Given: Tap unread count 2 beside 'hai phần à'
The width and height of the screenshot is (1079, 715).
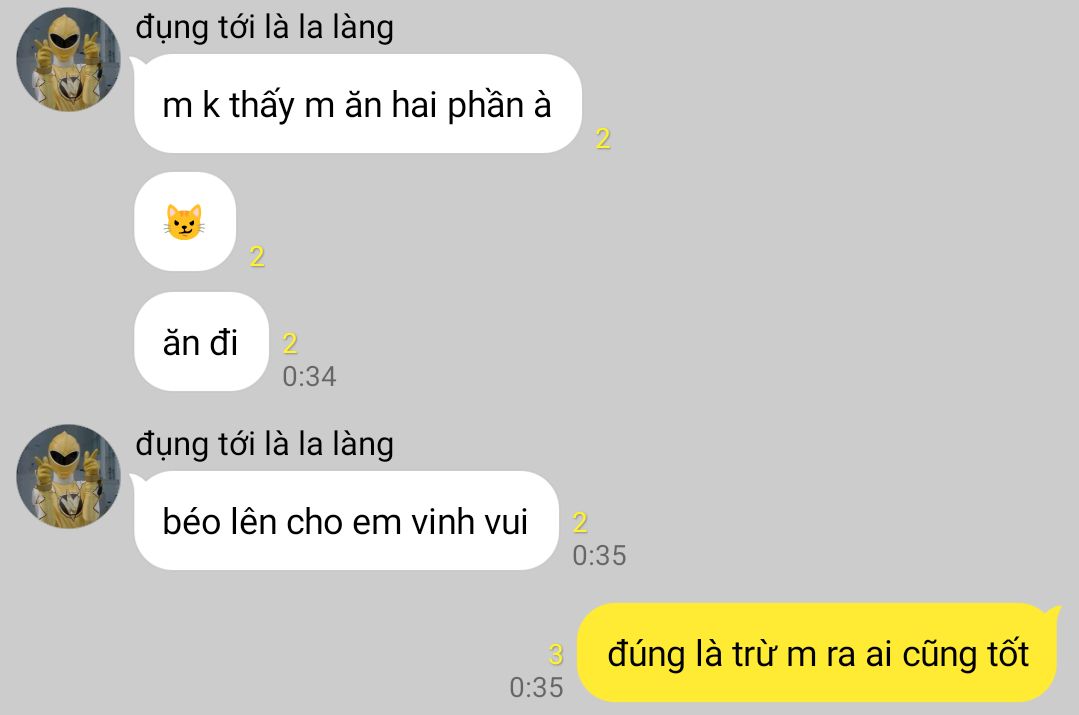Looking at the screenshot, I should (x=603, y=139).
